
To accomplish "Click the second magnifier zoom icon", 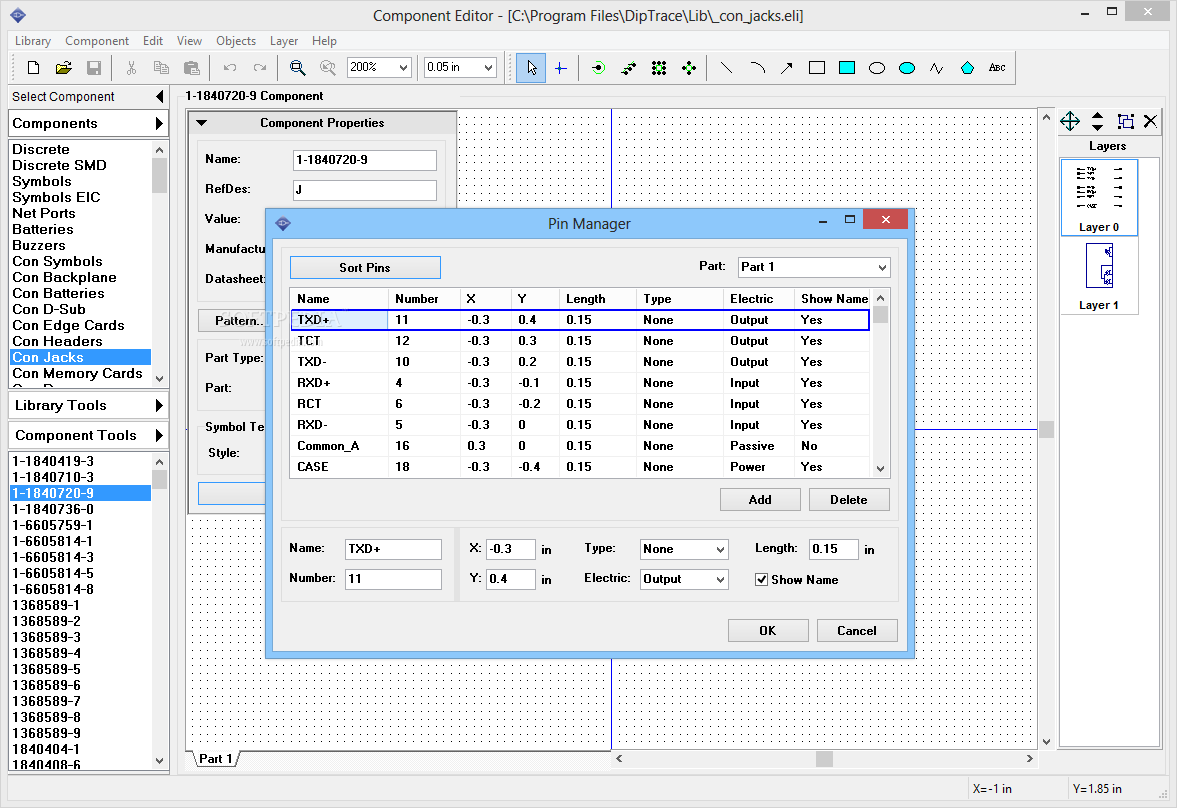I will [x=328, y=68].
